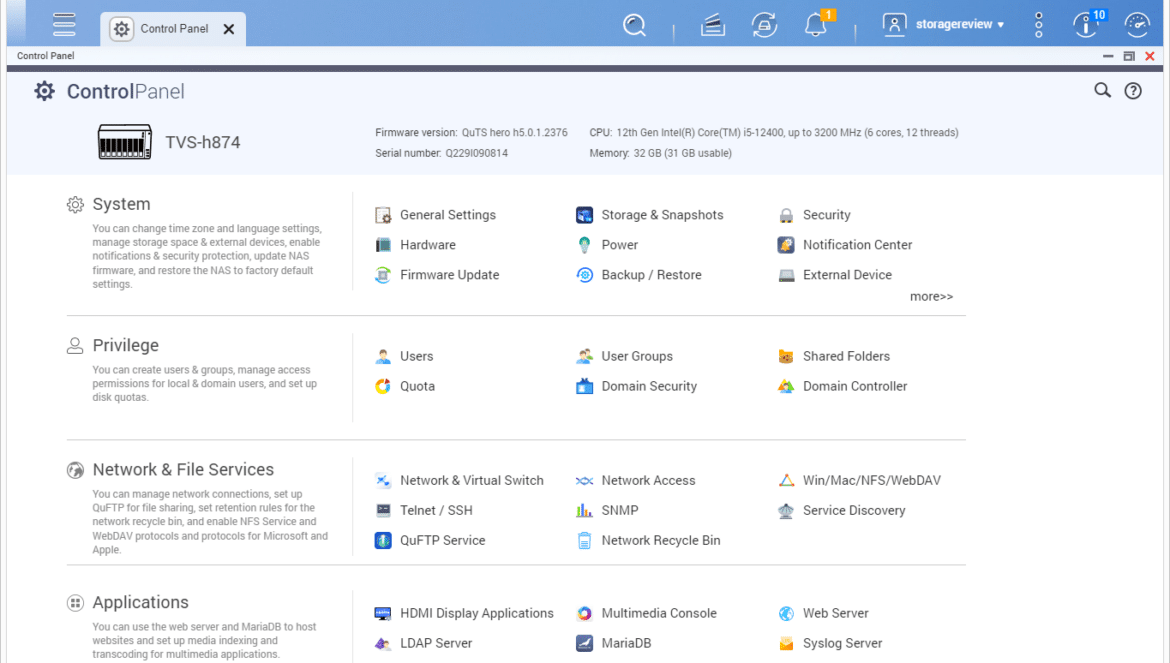Click the Firmware Update icon
Screen dimensions: 1170x663
[x=383, y=274]
